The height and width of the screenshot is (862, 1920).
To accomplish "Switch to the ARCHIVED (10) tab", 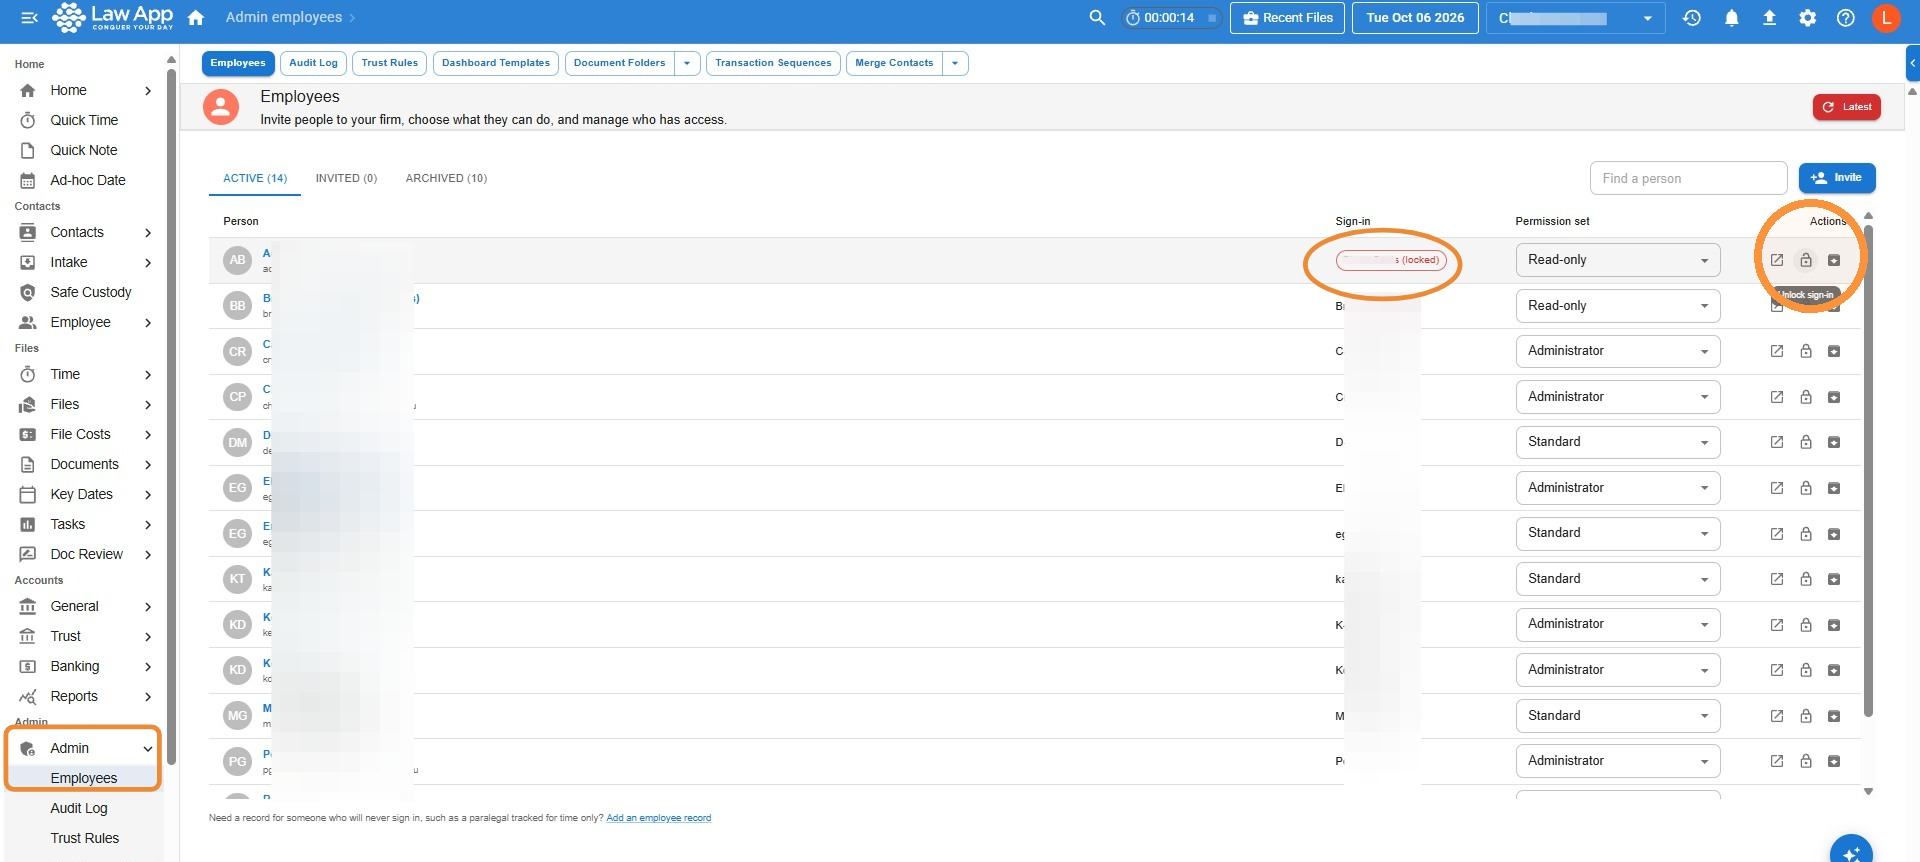I will click(x=446, y=178).
